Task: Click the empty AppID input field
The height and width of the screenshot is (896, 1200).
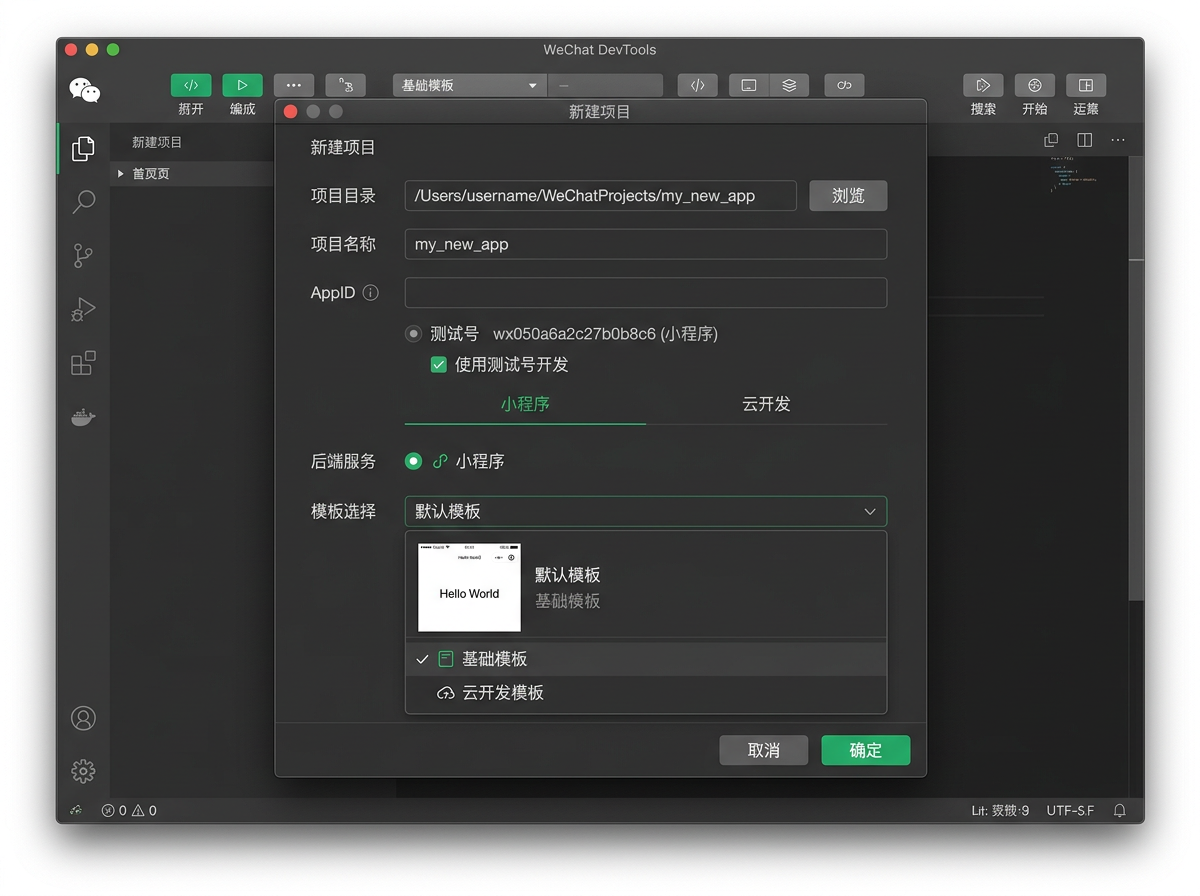Action: pos(646,293)
